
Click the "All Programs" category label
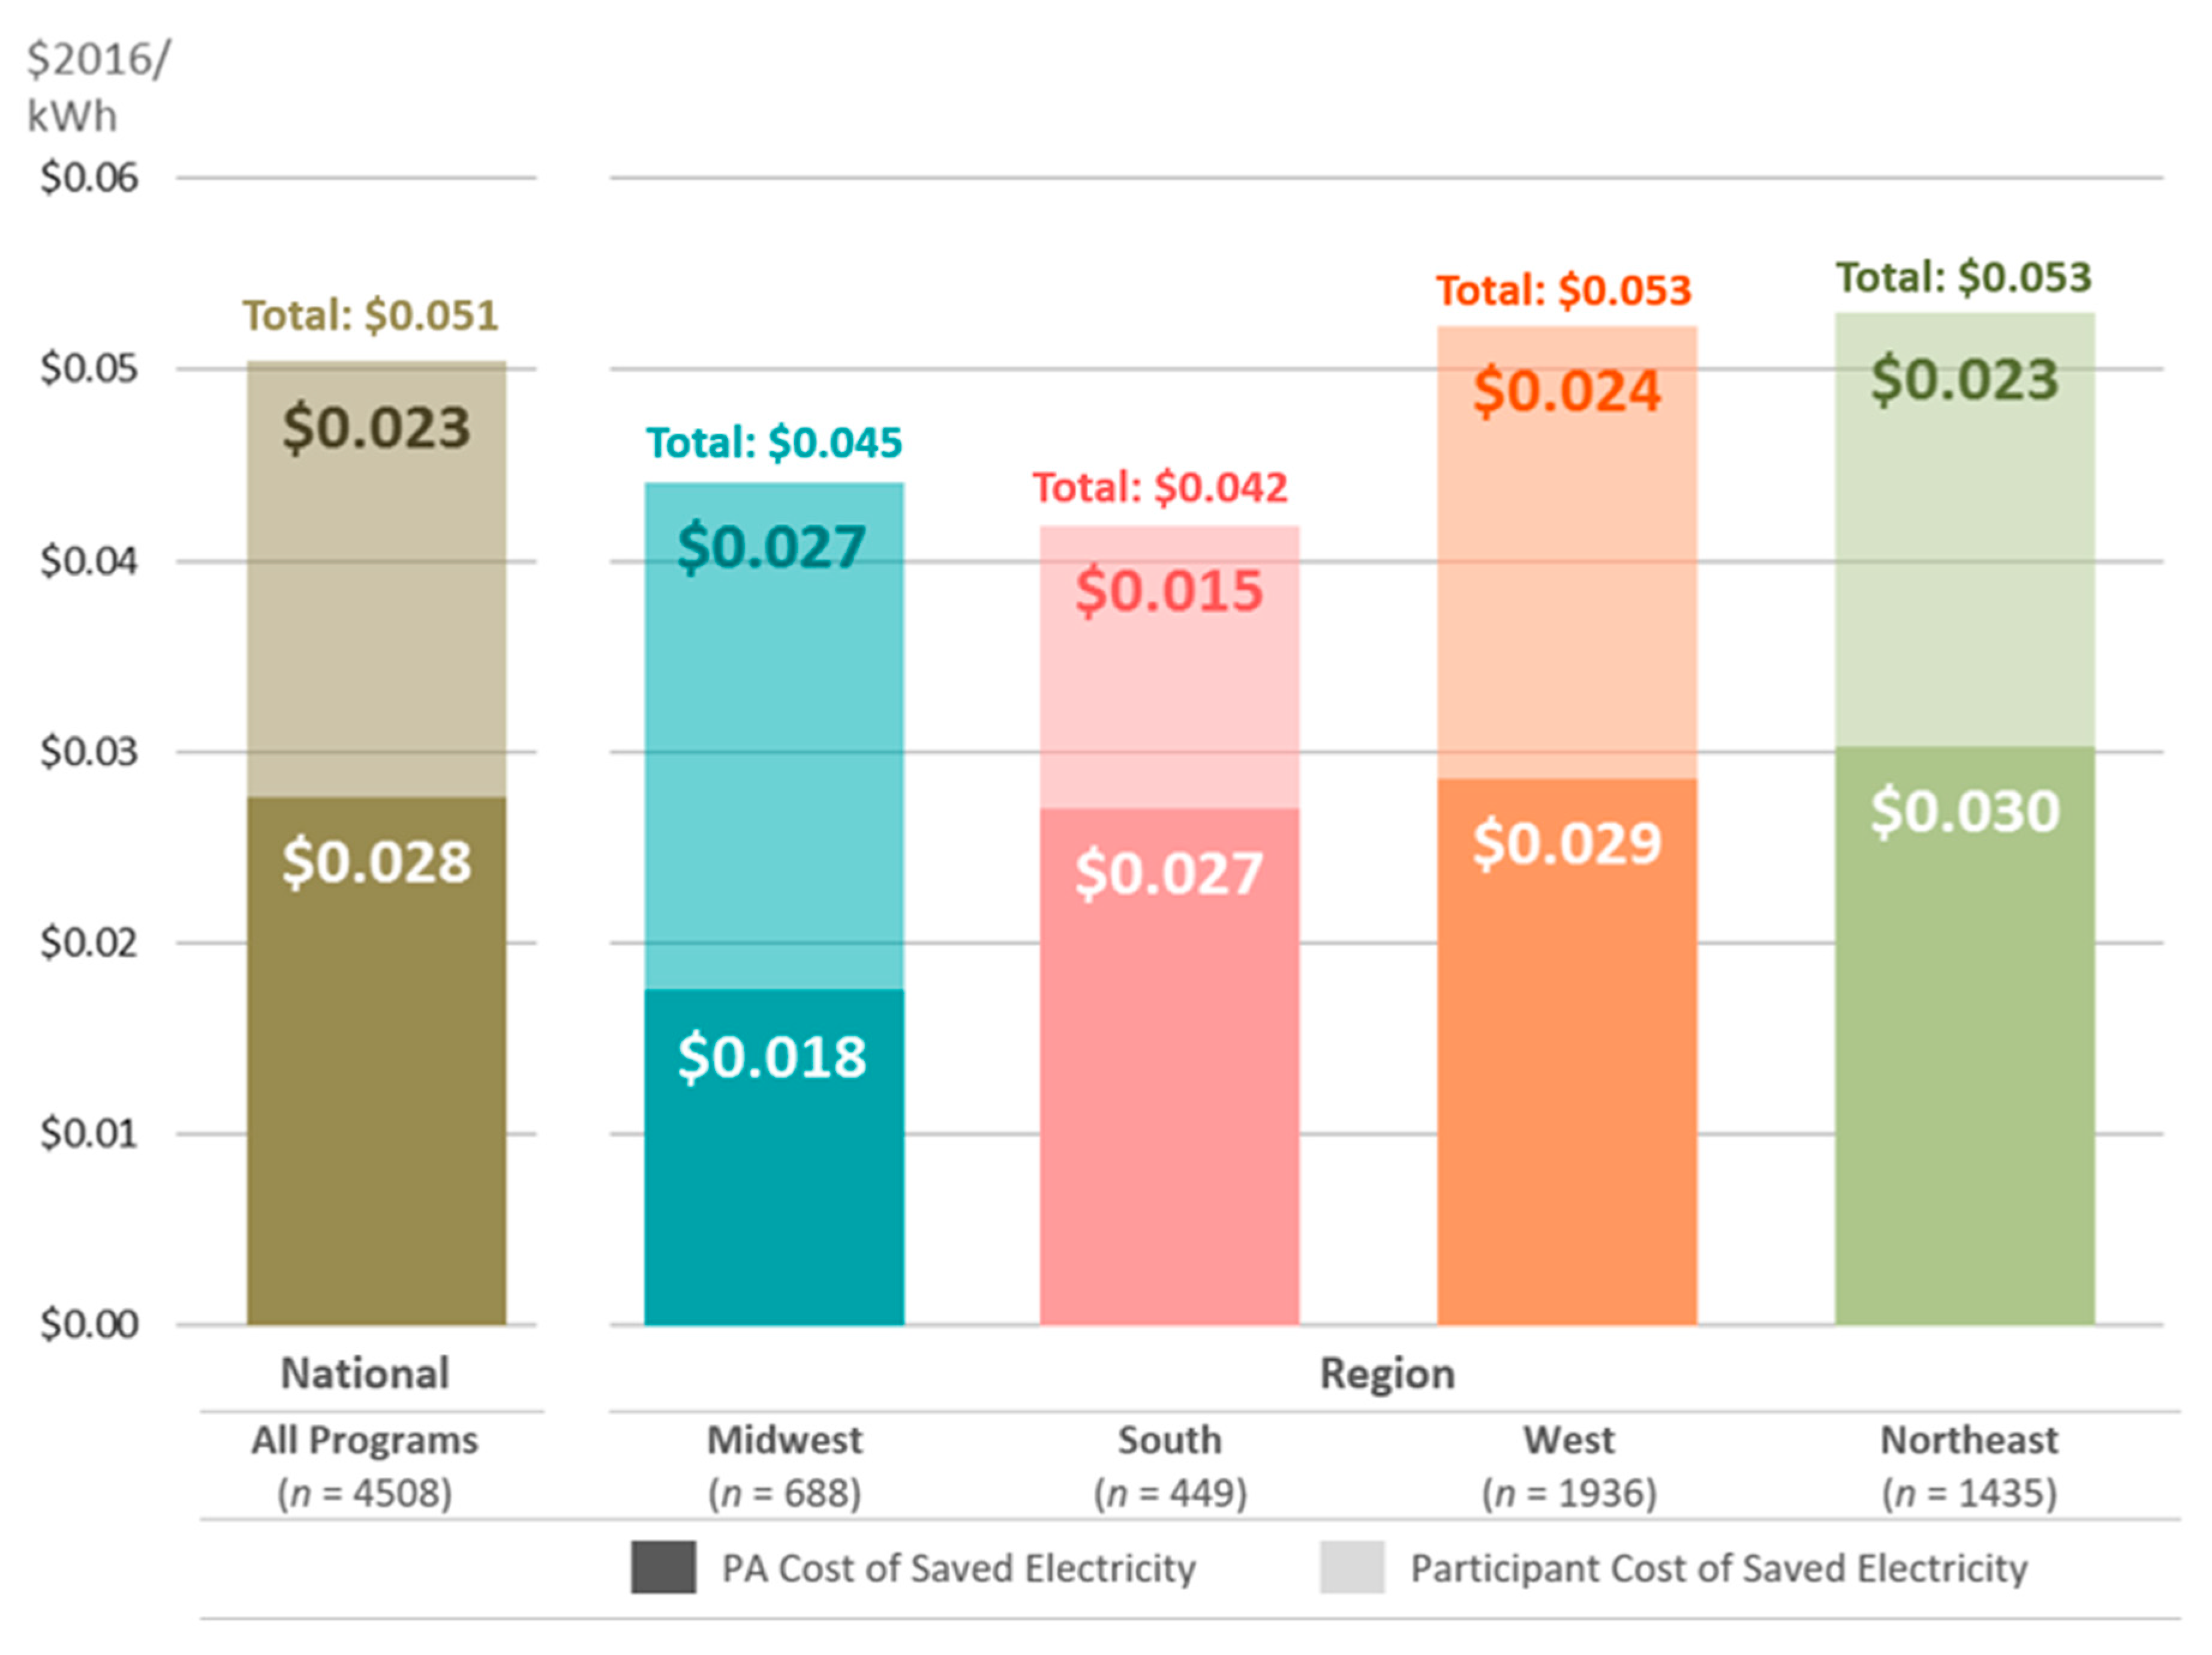[365, 1440]
